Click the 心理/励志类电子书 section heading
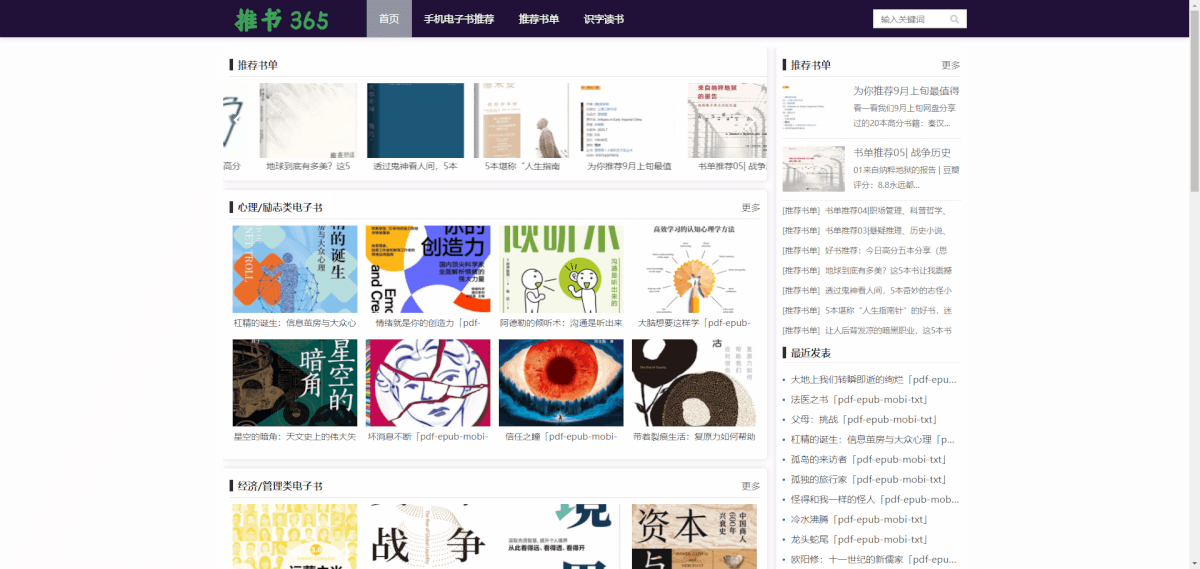 pos(280,207)
